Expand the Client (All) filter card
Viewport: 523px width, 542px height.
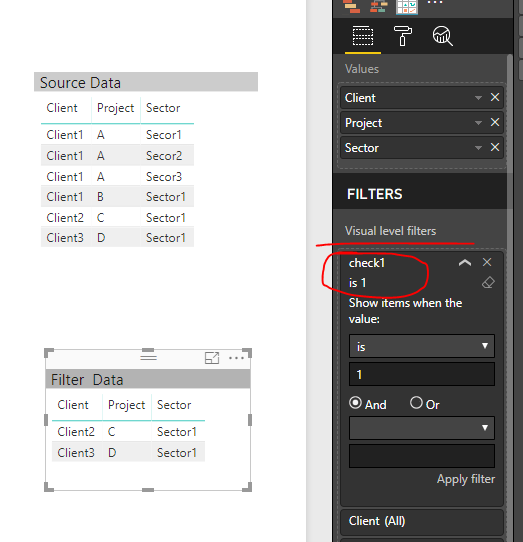pos(422,521)
